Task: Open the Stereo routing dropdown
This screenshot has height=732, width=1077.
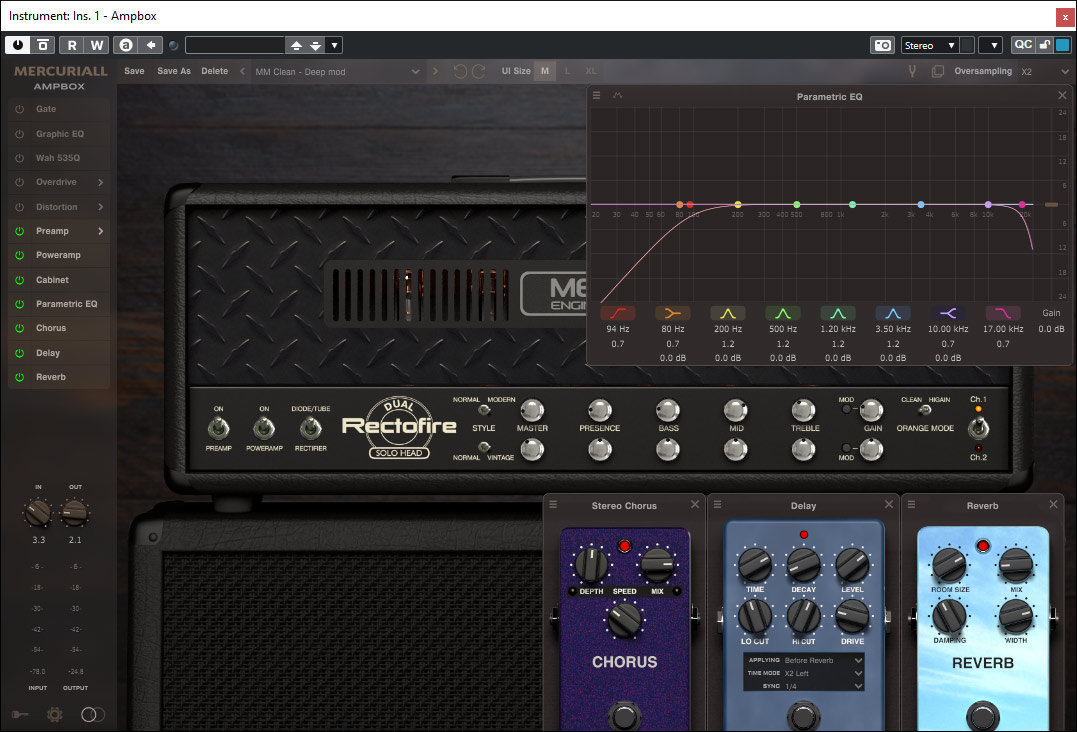Action: pyautogui.click(x=929, y=45)
